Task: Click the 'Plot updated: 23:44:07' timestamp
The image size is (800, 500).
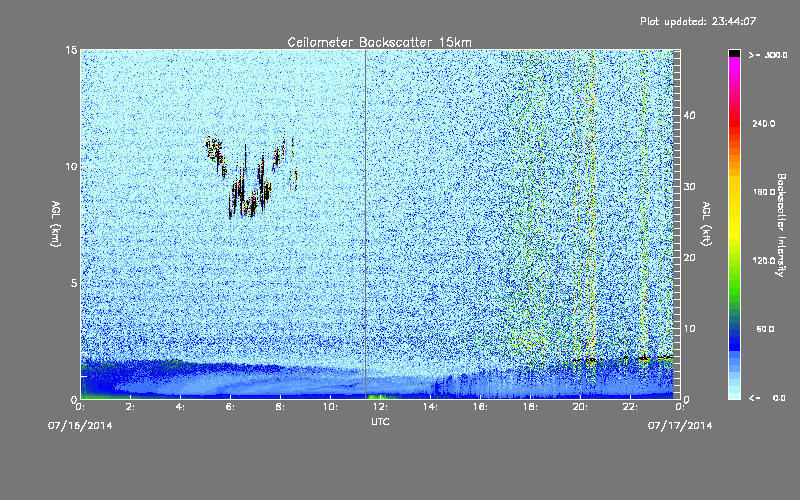Action: tap(698, 21)
